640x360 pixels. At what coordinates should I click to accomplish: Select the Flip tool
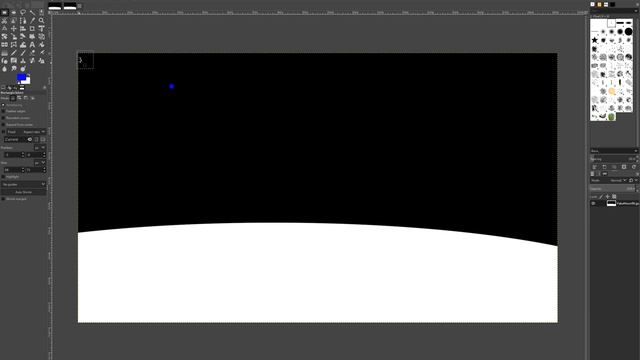[4, 44]
